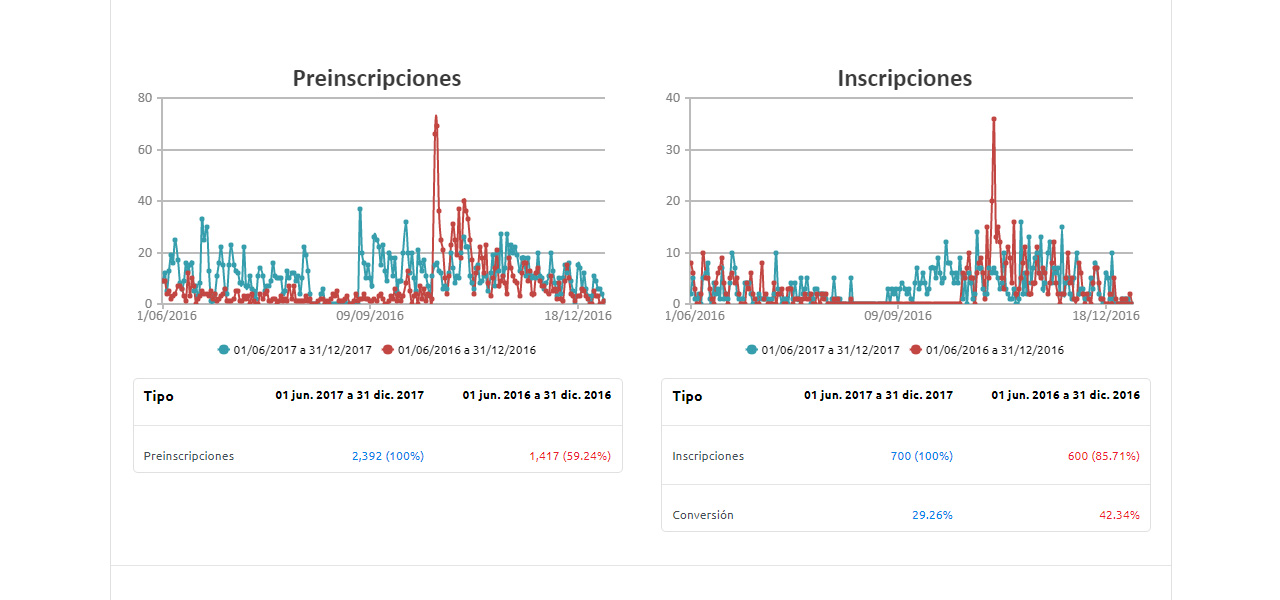Select the 700 (100%) value
Image resolution: width=1280 pixels, height=600 pixels.
tap(922, 456)
